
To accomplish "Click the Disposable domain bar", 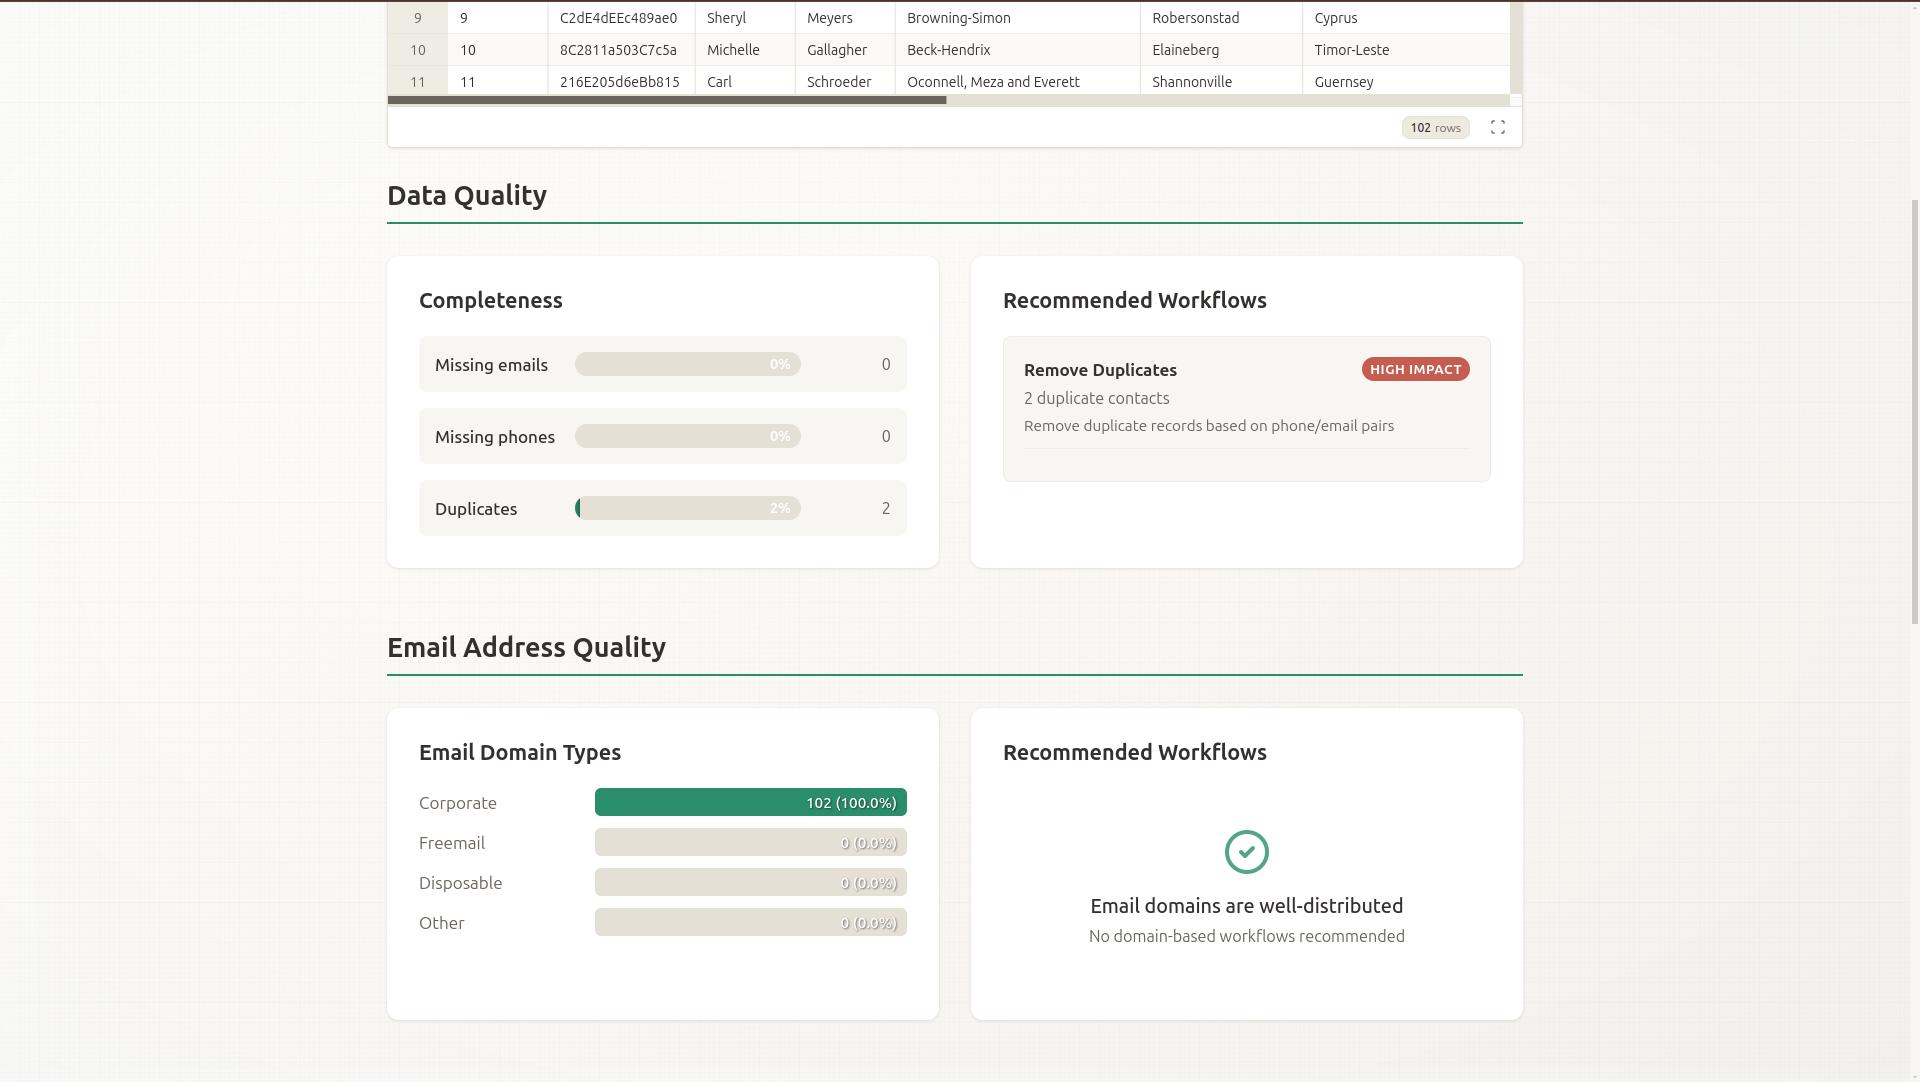I will point(750,882).
